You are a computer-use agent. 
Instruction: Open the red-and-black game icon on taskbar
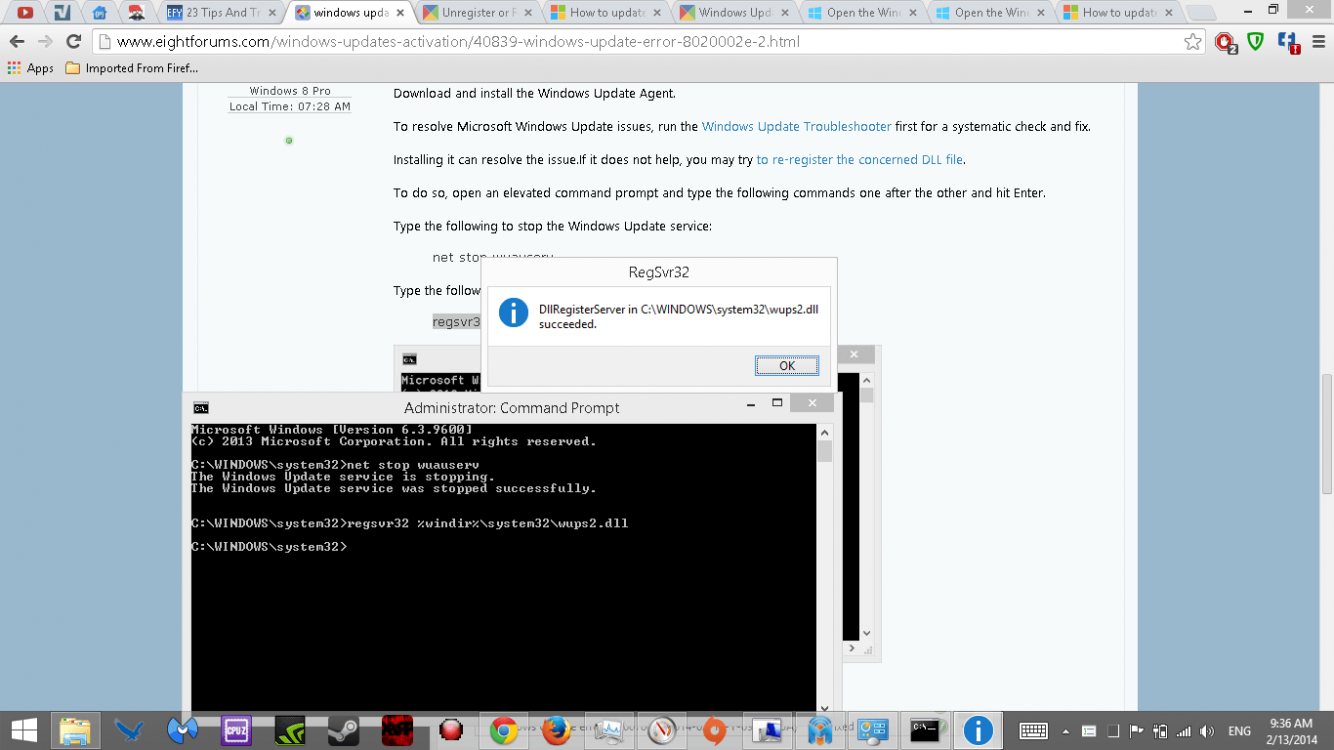[397, 731]
